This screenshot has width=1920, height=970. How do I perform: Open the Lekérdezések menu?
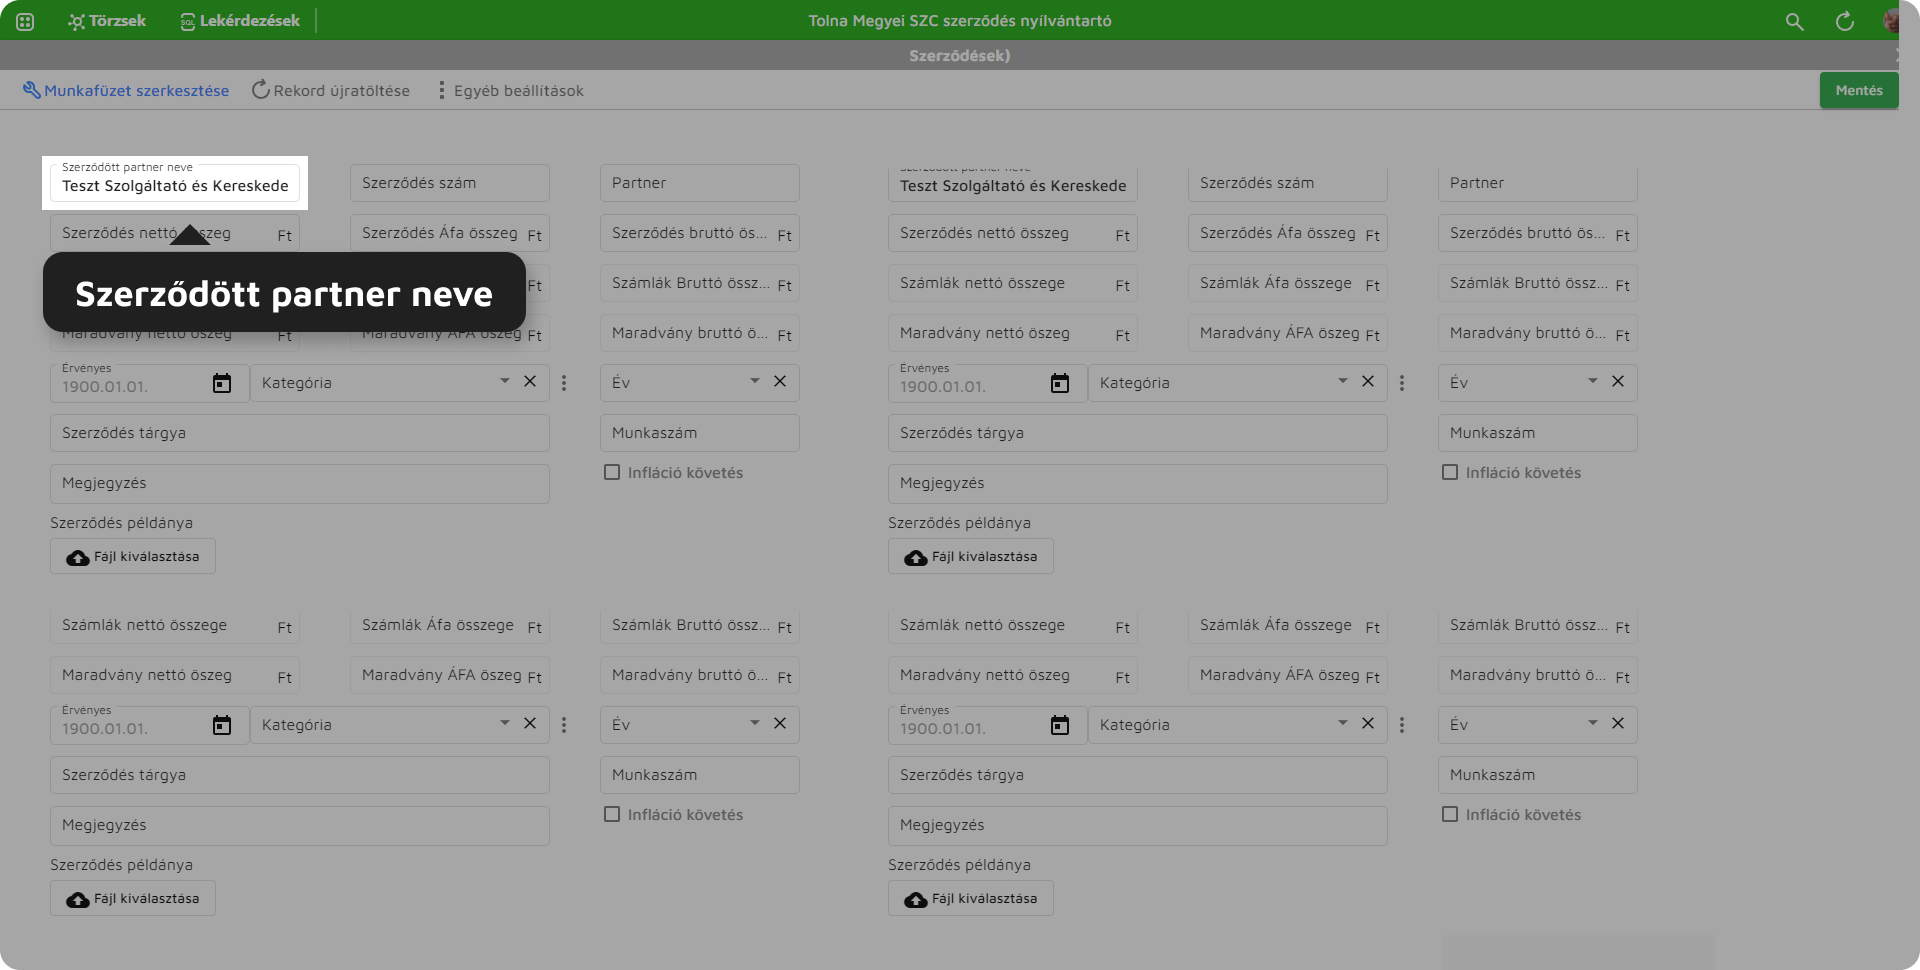pyautogui.click(x=240, y=21)
